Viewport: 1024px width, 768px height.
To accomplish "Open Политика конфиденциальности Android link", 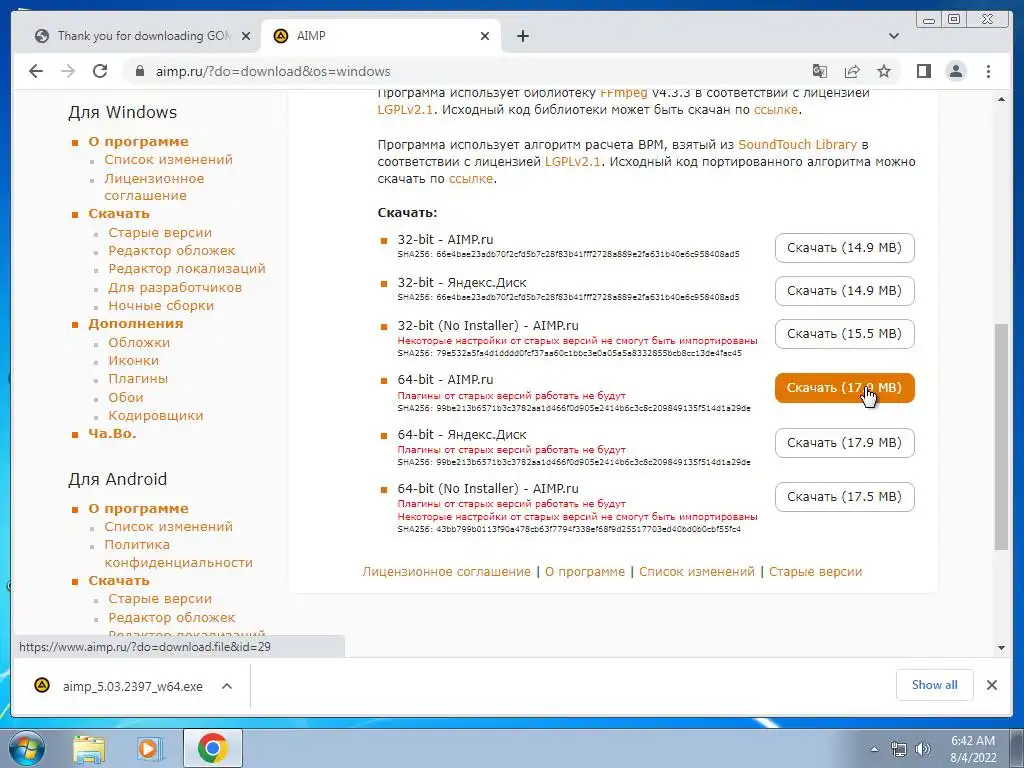I will 178,553.
